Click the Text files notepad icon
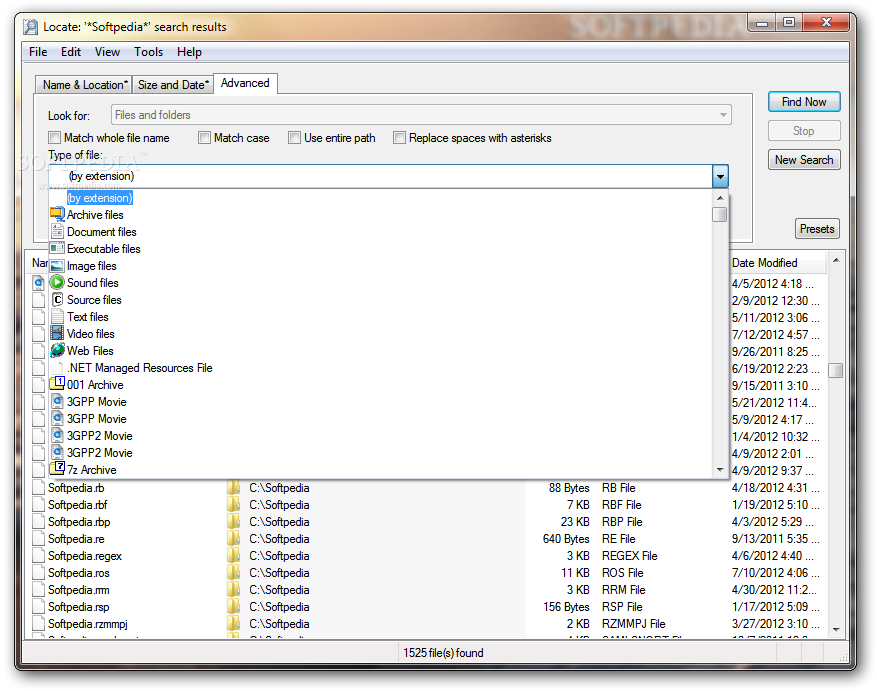Viewport: 877px width, 691px height. [x=57, y=316]
